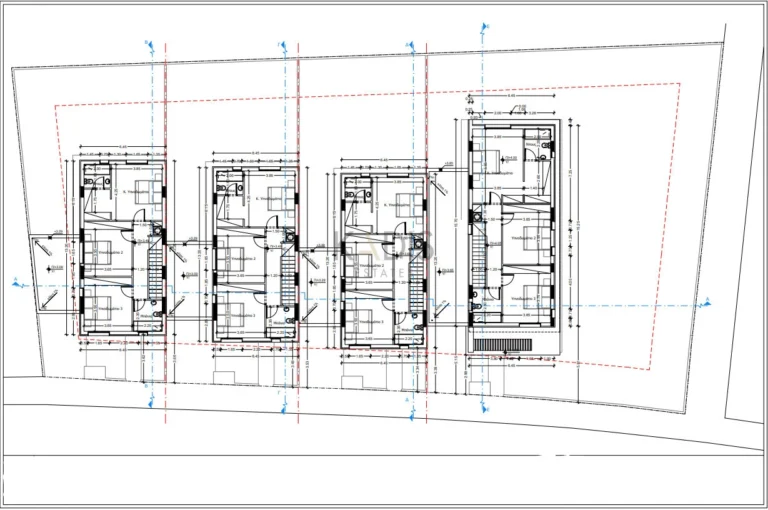This screenshot has width=768, height=510.
Task: Click the parking pad rectangle below first house
Action: click(x=95, y=372)
